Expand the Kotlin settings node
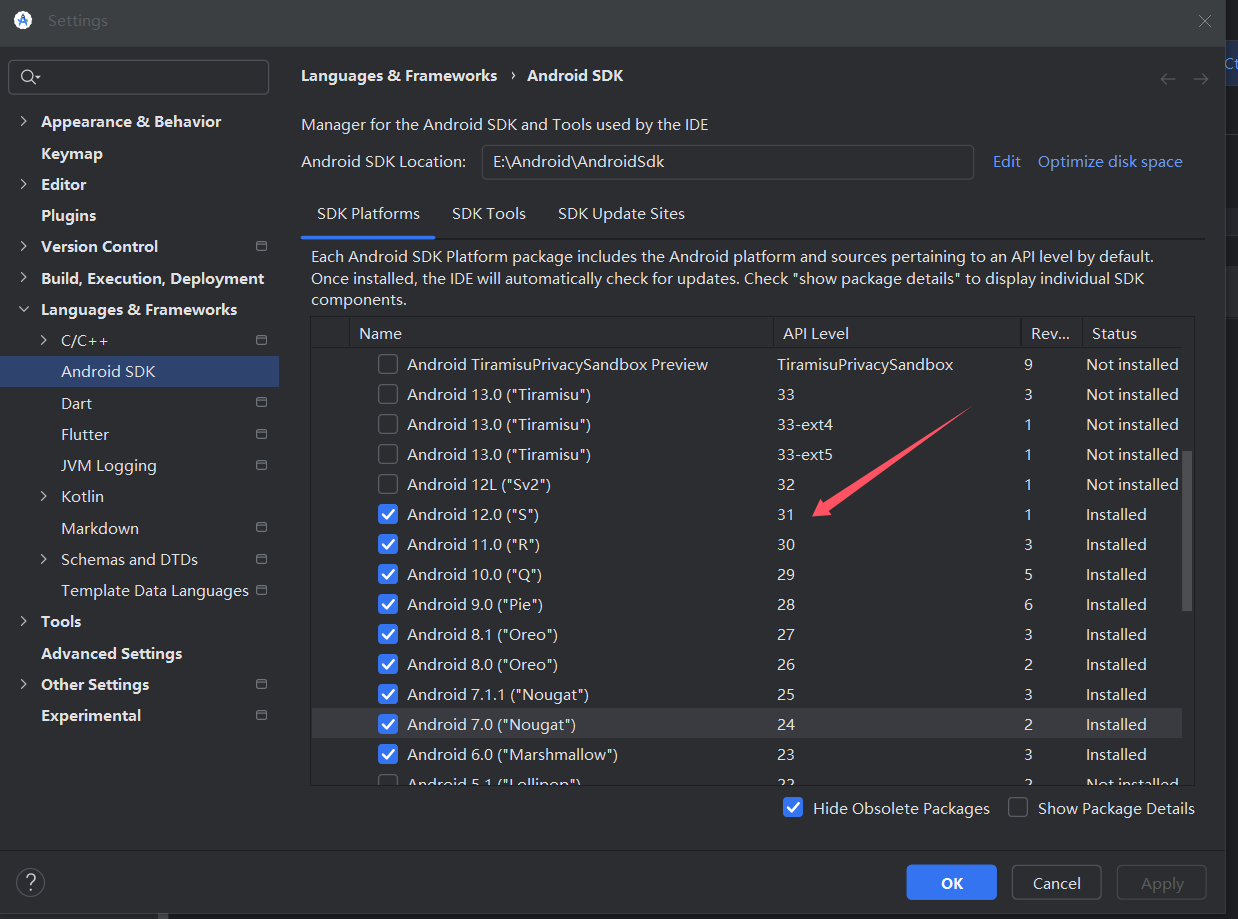The image size is (1238, 919). point(44,497)
